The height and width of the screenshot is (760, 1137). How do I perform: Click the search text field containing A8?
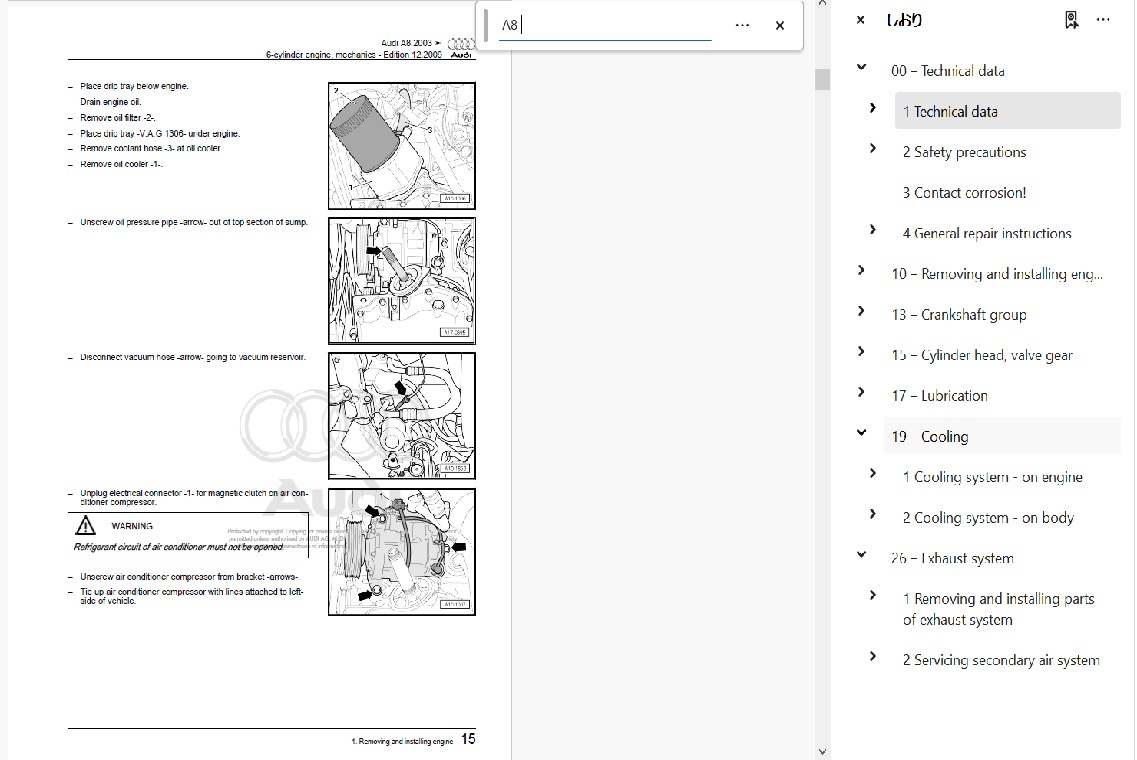coord(605,25)
